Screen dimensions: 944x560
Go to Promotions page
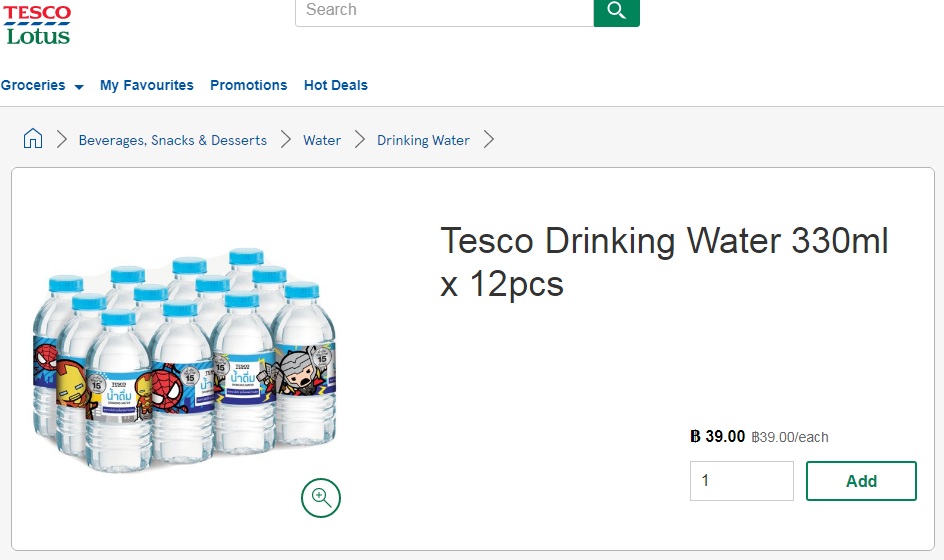(249, 86)
